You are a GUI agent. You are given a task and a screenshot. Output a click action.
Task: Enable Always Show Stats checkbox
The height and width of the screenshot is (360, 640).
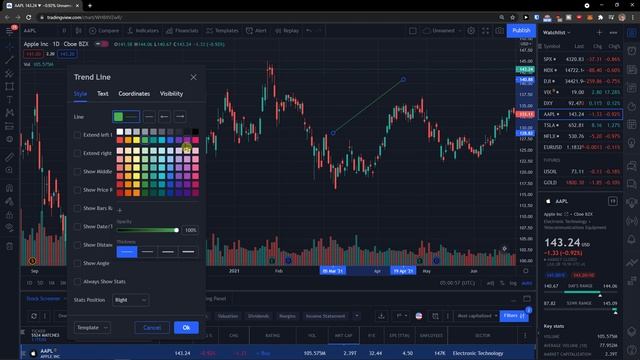[78, 282]
